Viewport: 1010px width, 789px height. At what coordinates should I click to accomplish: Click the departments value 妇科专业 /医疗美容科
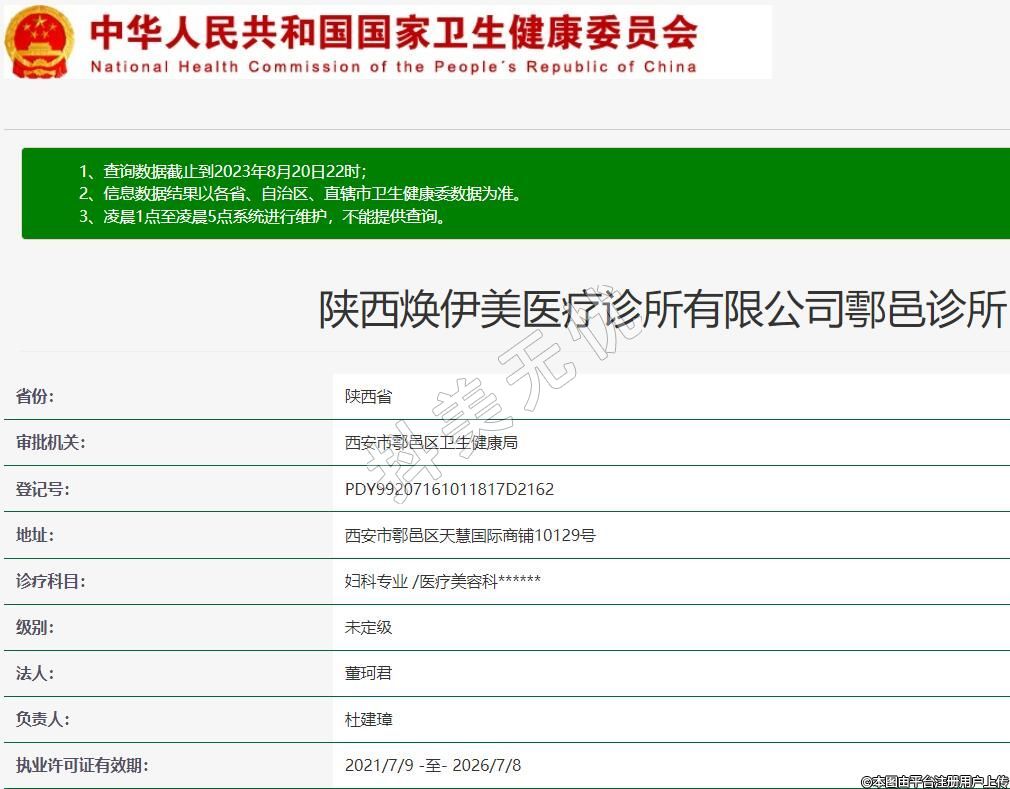click(442, 581)
